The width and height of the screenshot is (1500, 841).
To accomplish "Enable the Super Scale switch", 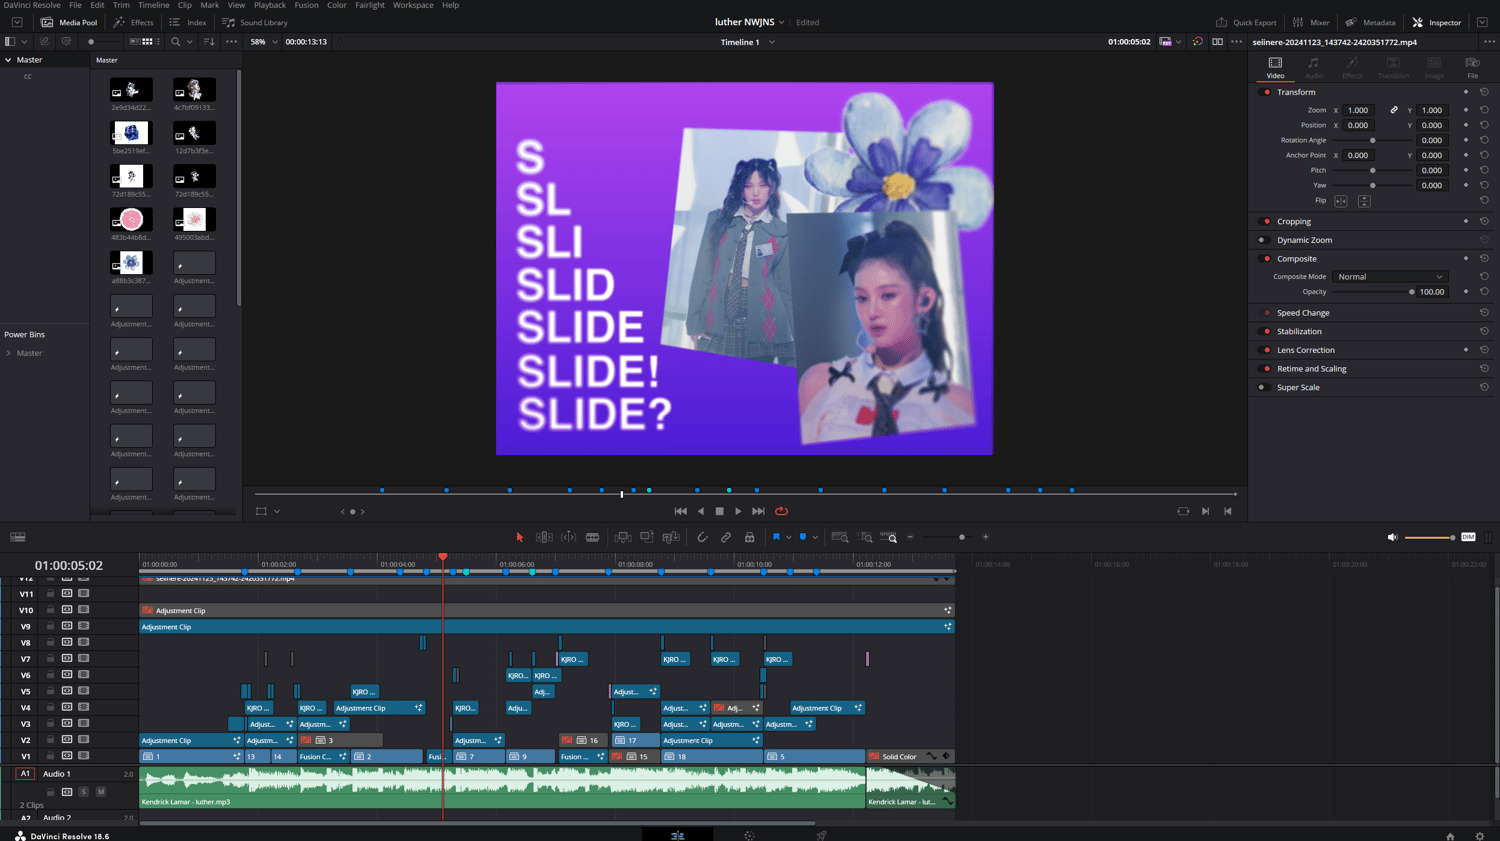I will point(1263,387).
